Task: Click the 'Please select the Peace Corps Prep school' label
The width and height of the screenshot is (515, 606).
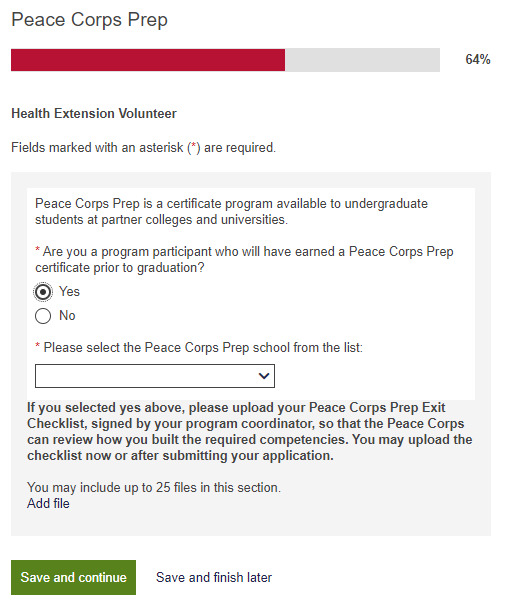Action: coord(199,347)
